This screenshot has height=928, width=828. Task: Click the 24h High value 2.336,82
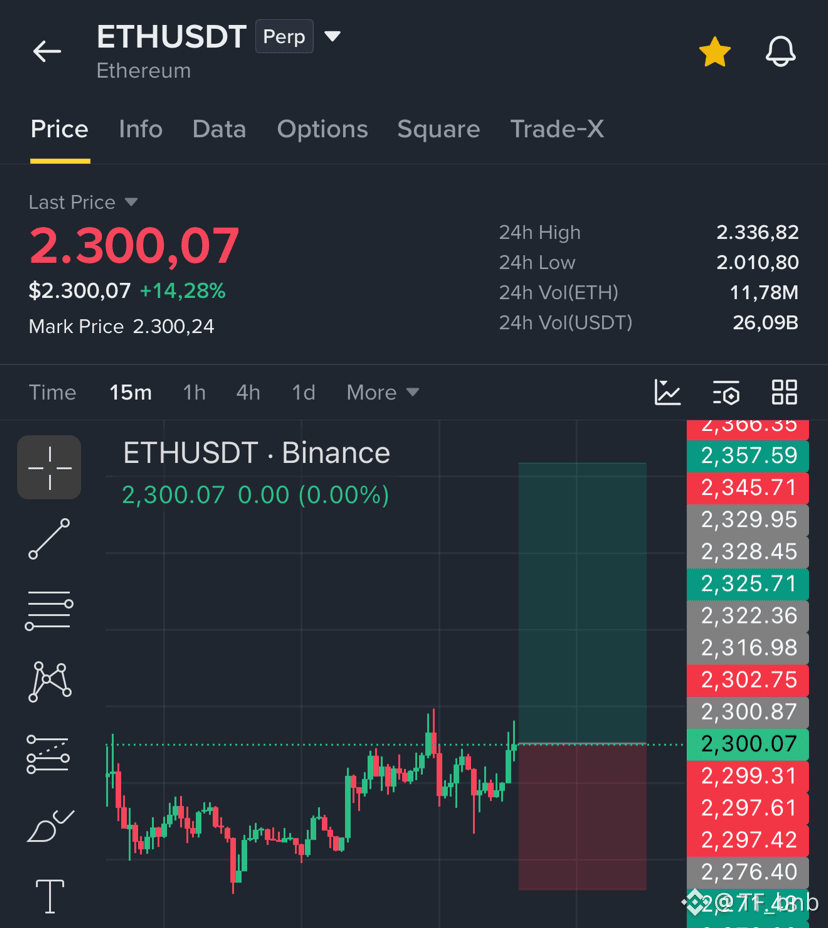[758, 233]
